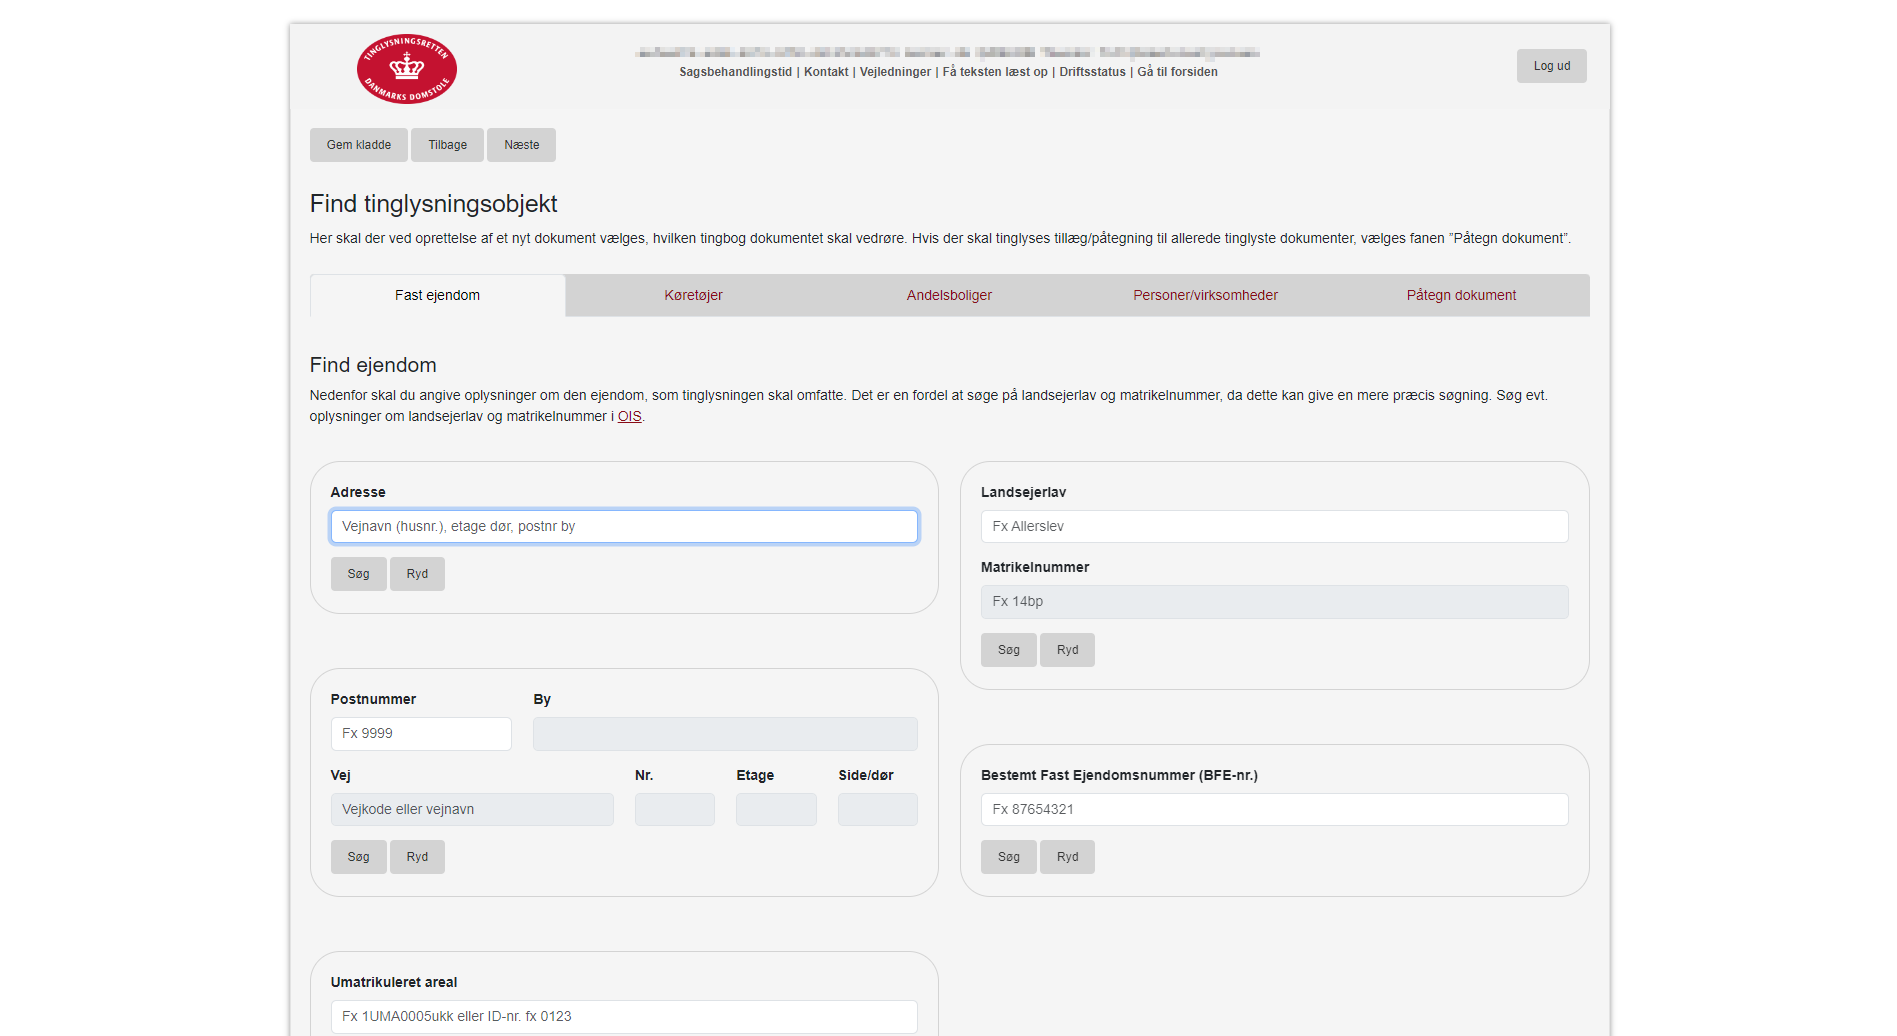
Task: Click into the Landsejerlav text field
Action: point(1274,527)
